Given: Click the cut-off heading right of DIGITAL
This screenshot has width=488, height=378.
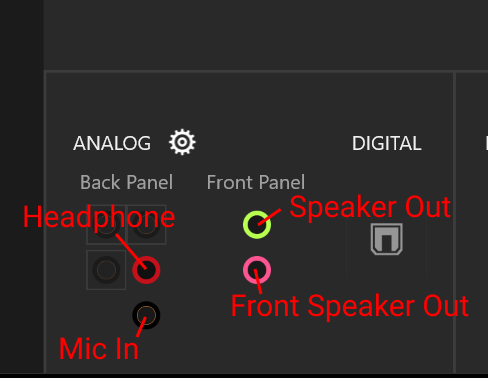Looking at the screenshot, I should (487, 143).
